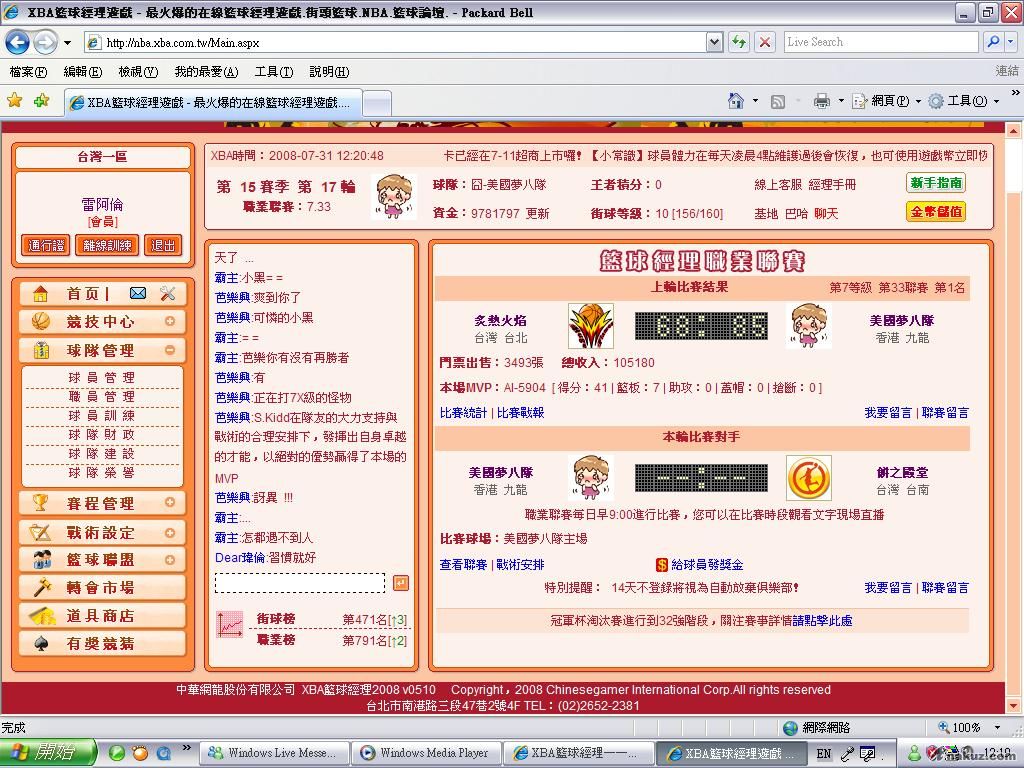Screen dimensions: 1024x768
Task: Expand the 戰術設定 menu section
Action: tap(170, 532)
